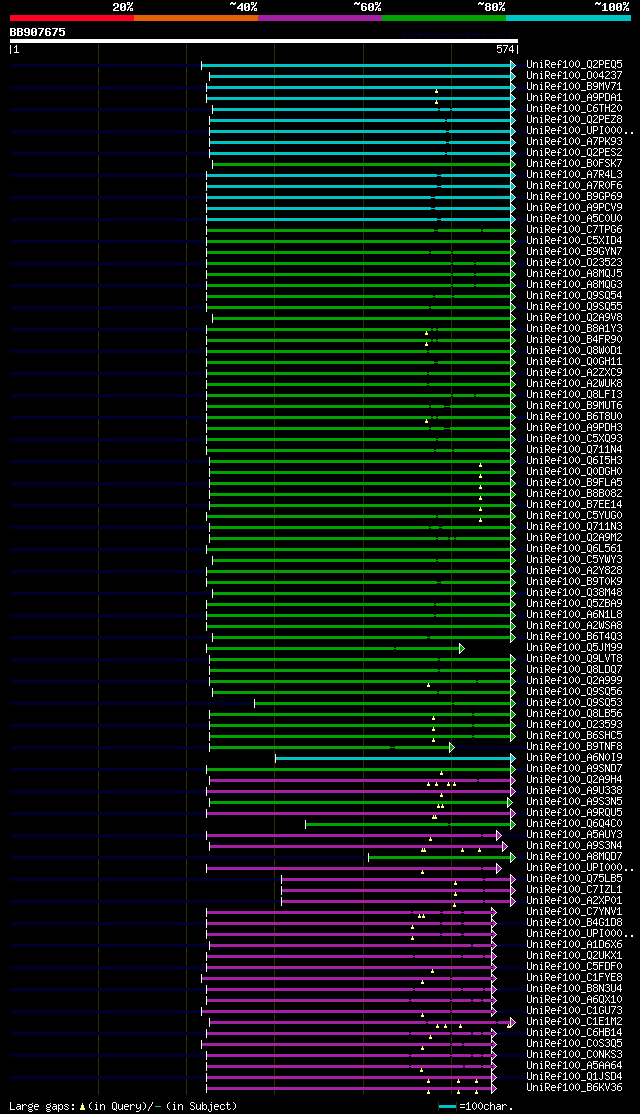Choose the UniRef100_B6T8U0 label
The width and height of the screenshot is (640, 1114).
pyautogui.click(x=574, y=416)
